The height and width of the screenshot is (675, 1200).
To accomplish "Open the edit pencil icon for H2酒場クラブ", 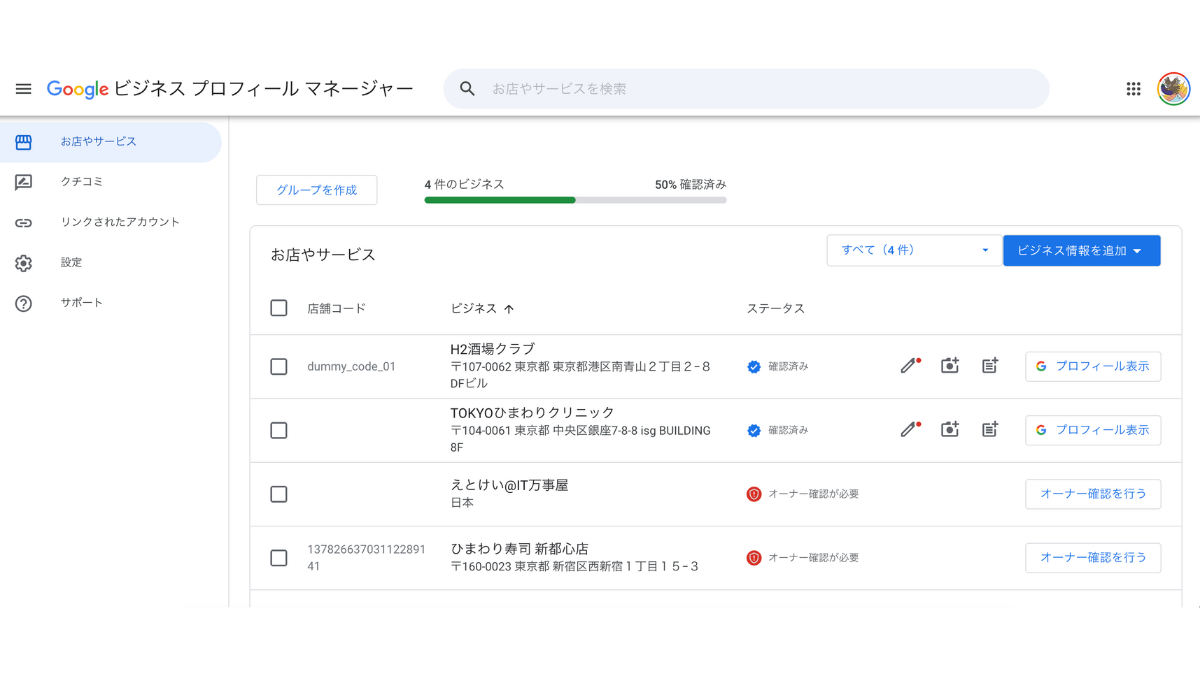I will tap(908, 366).
